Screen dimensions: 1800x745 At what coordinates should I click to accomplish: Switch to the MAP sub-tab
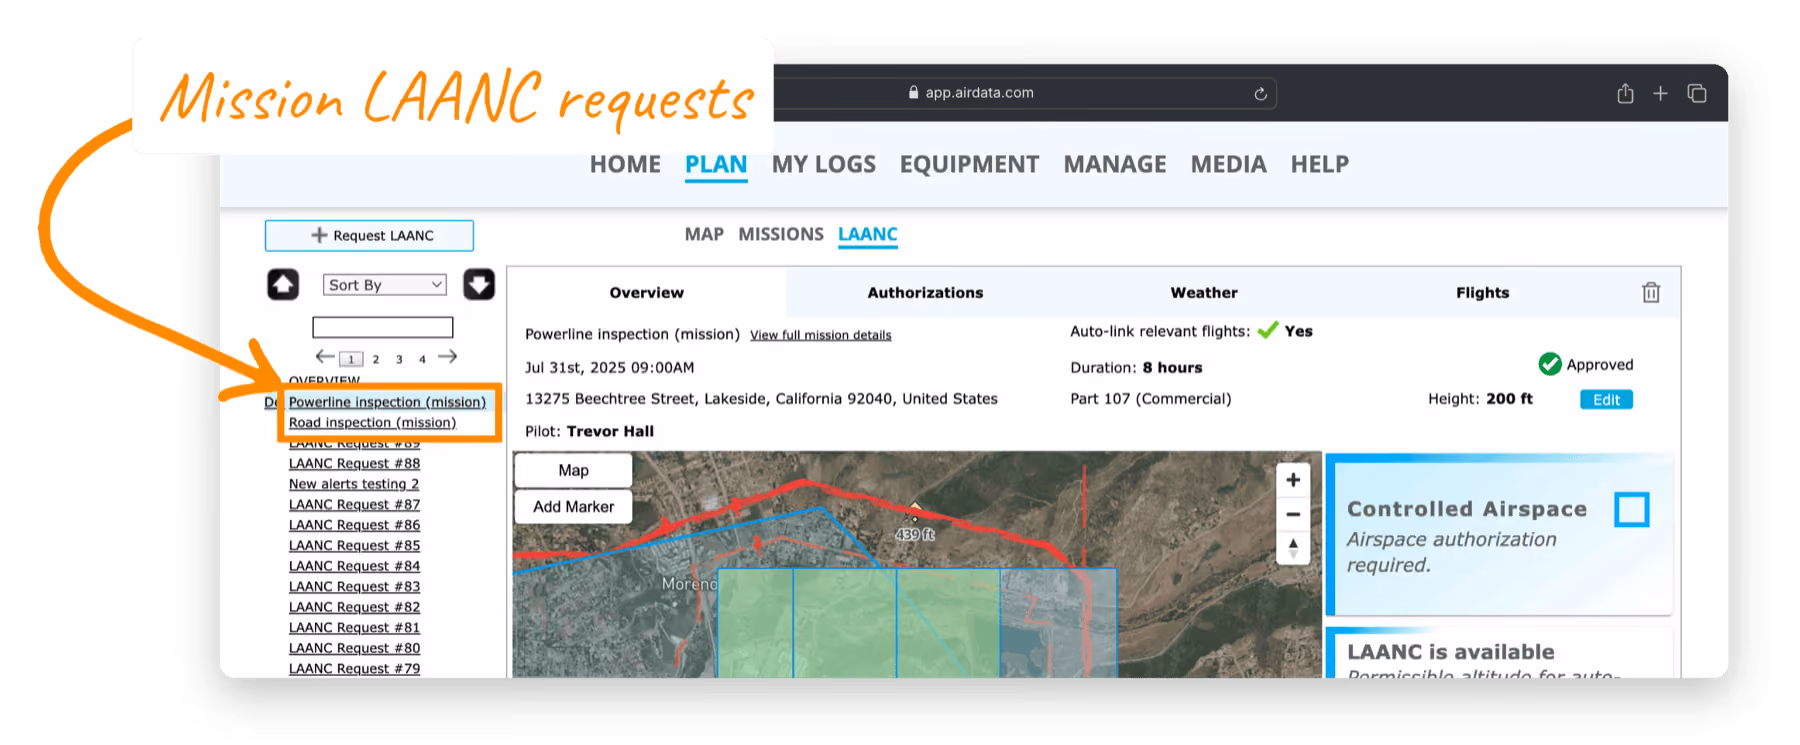click(704, 234)
